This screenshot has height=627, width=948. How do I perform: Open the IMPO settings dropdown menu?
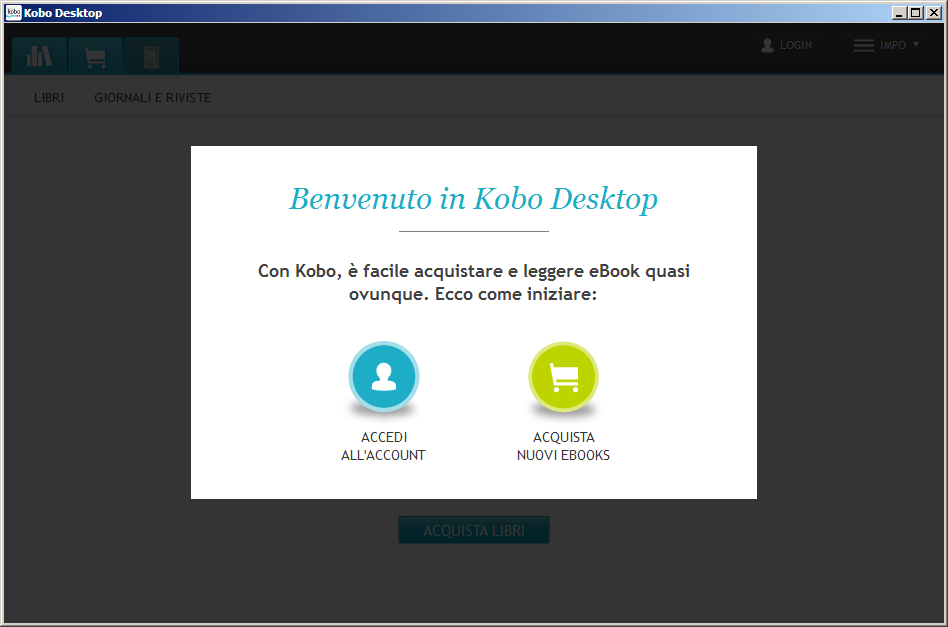(886, 45)
